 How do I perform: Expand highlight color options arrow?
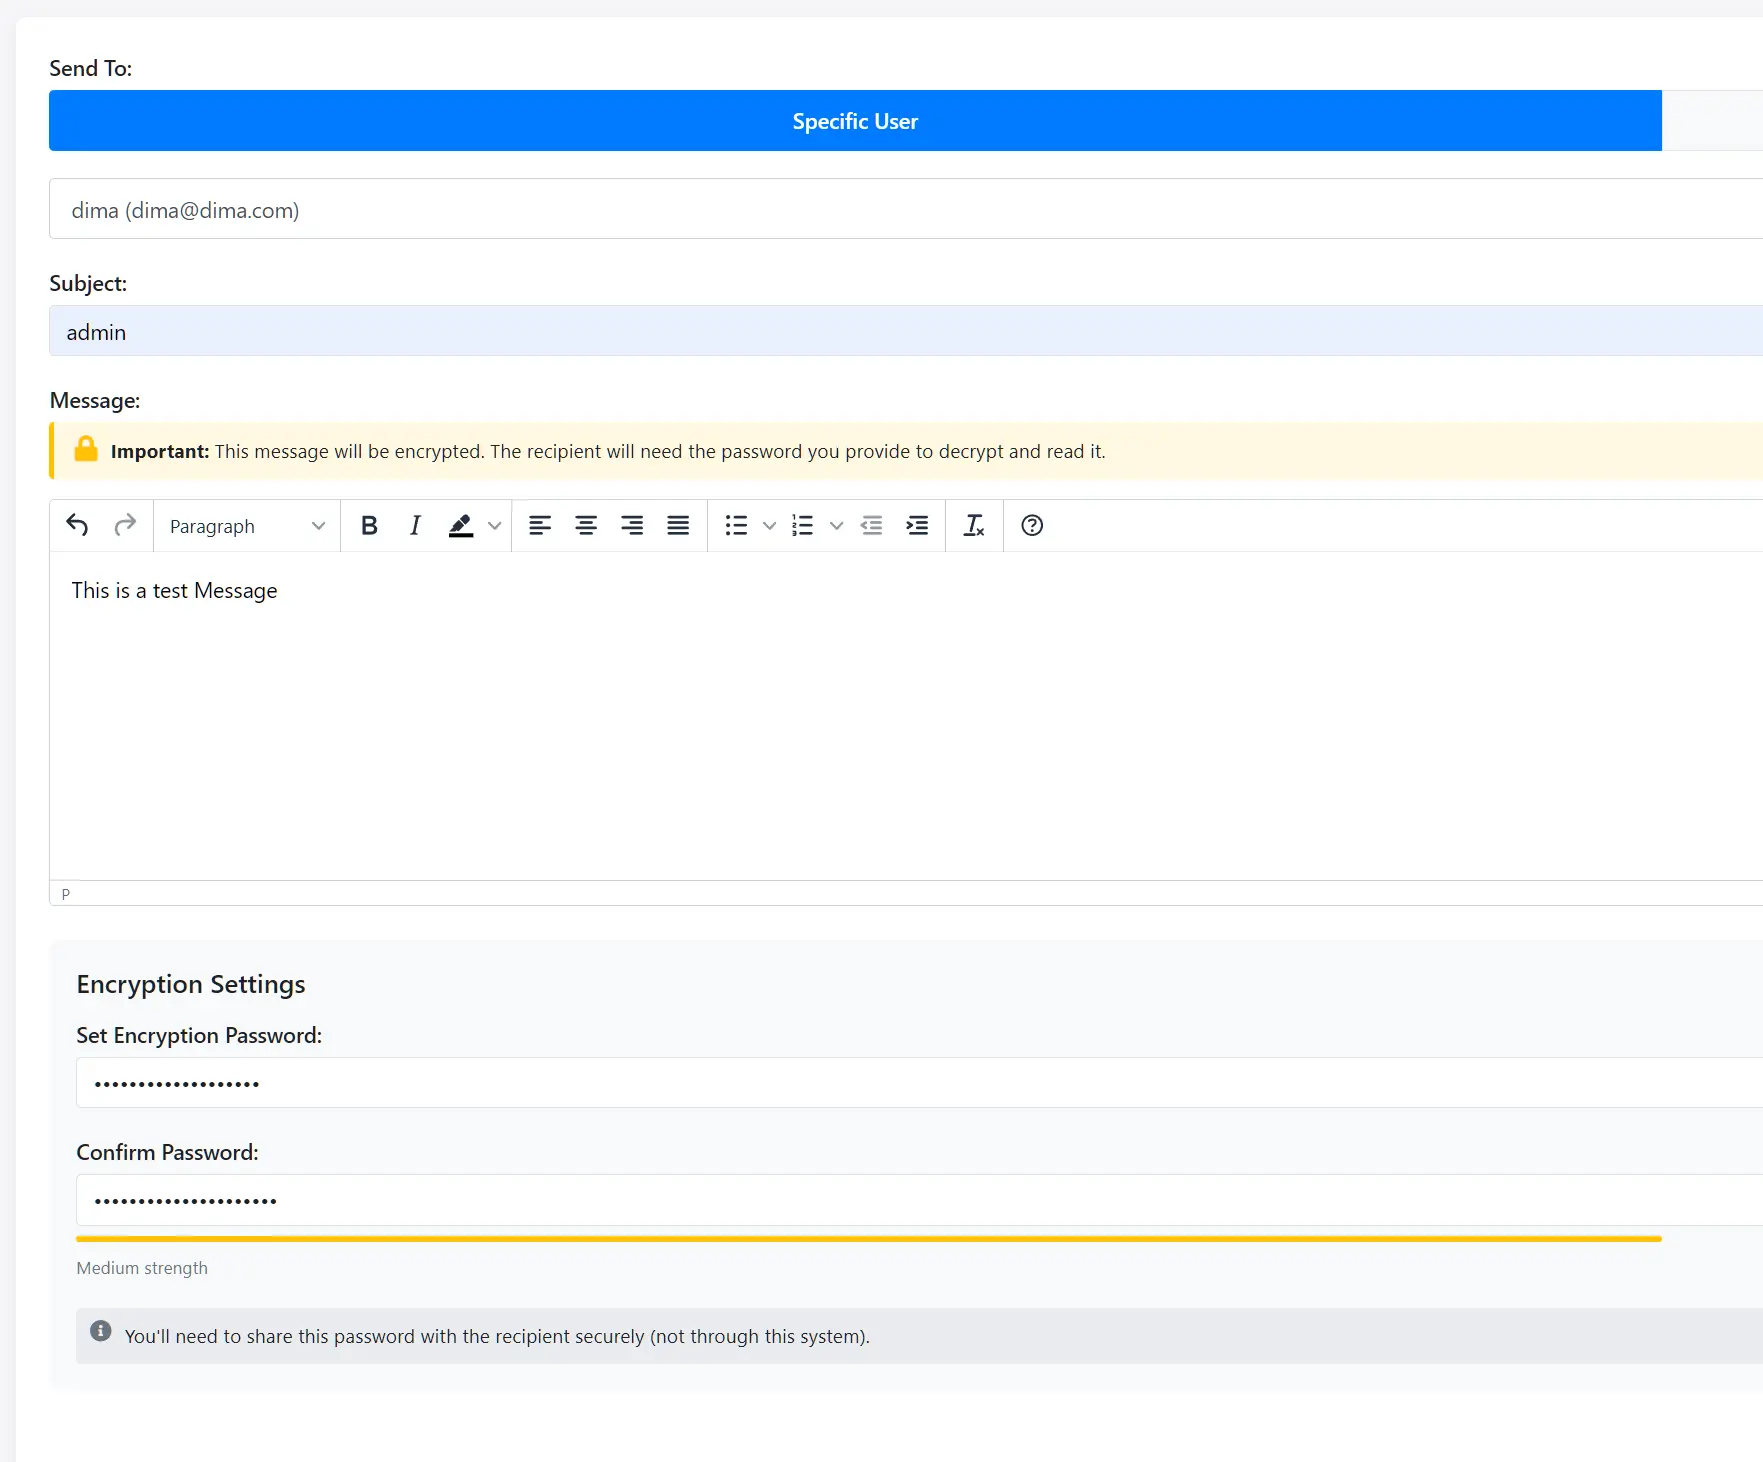tap(494, 526)
